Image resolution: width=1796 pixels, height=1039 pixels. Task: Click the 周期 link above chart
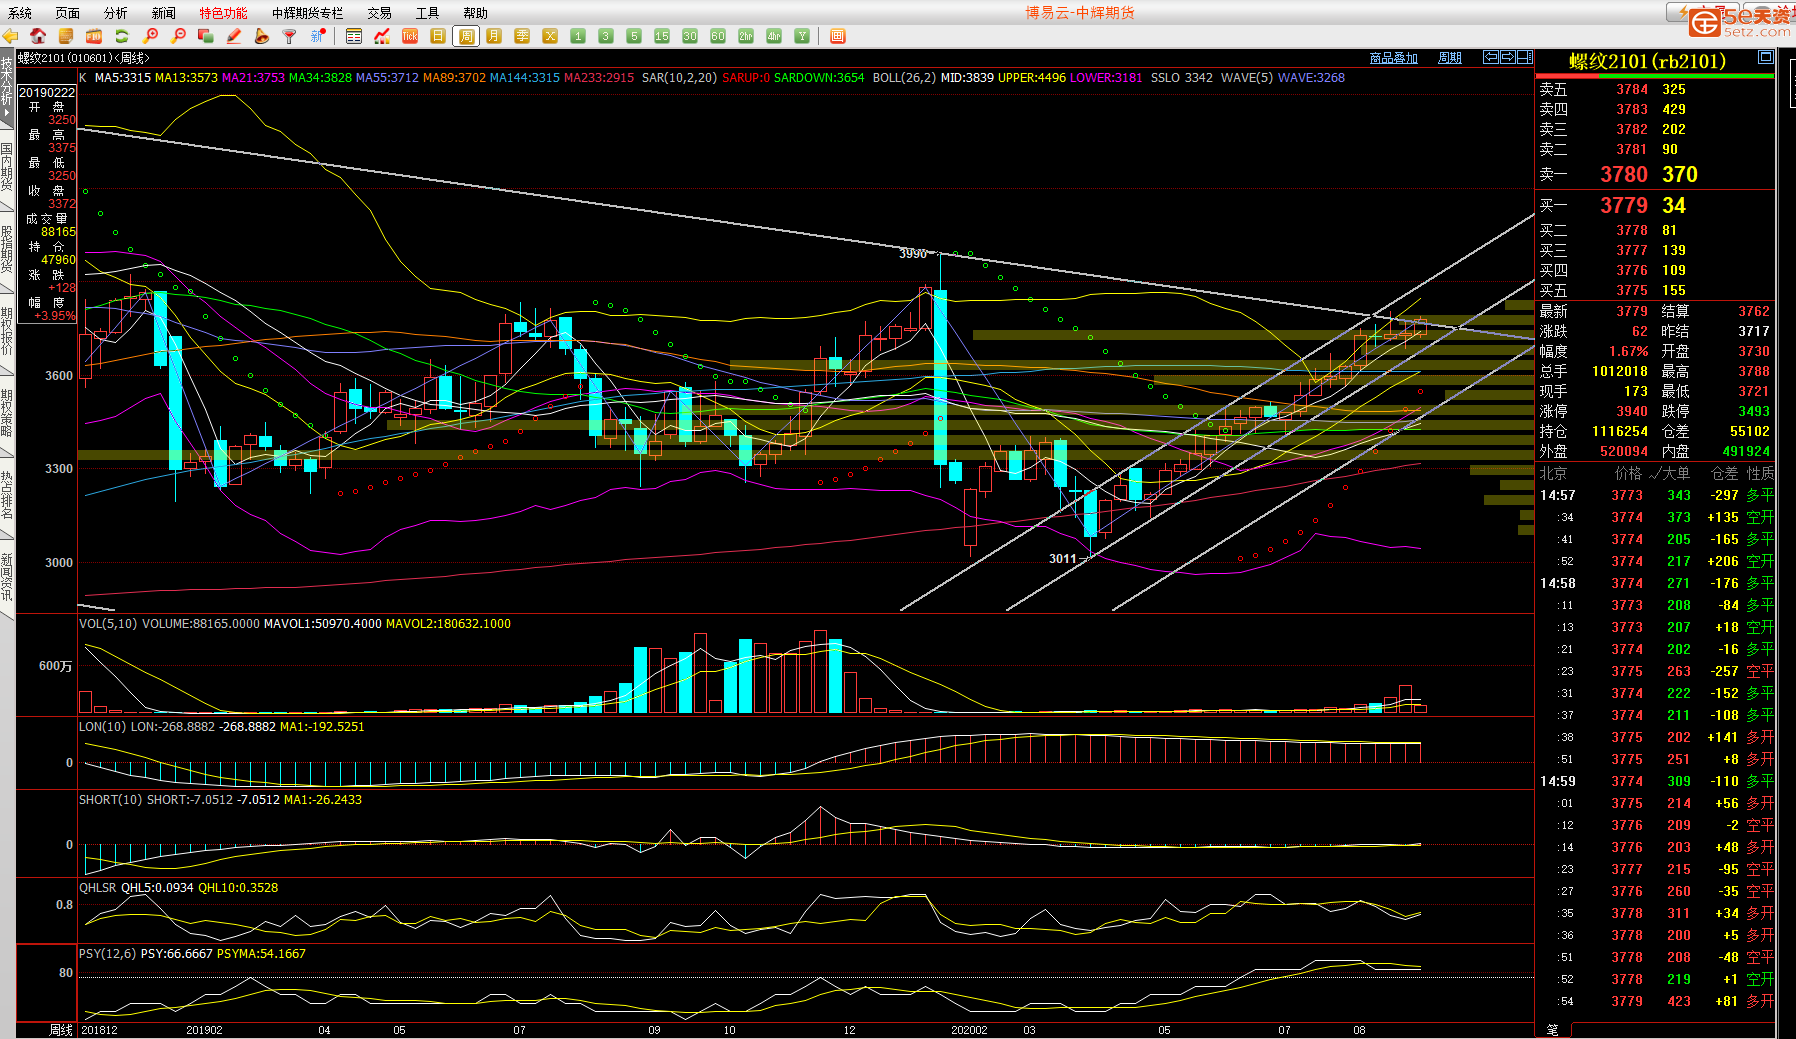click(1450, 58)
